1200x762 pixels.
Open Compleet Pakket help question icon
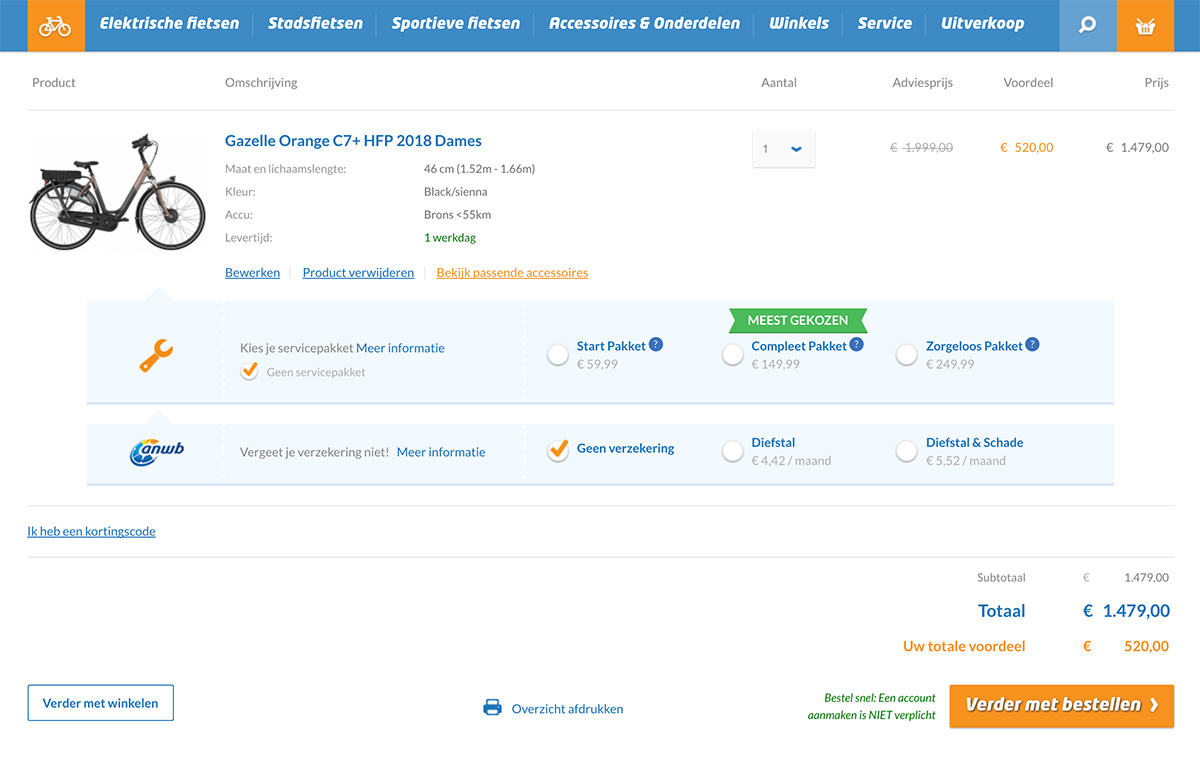[856, 344]
